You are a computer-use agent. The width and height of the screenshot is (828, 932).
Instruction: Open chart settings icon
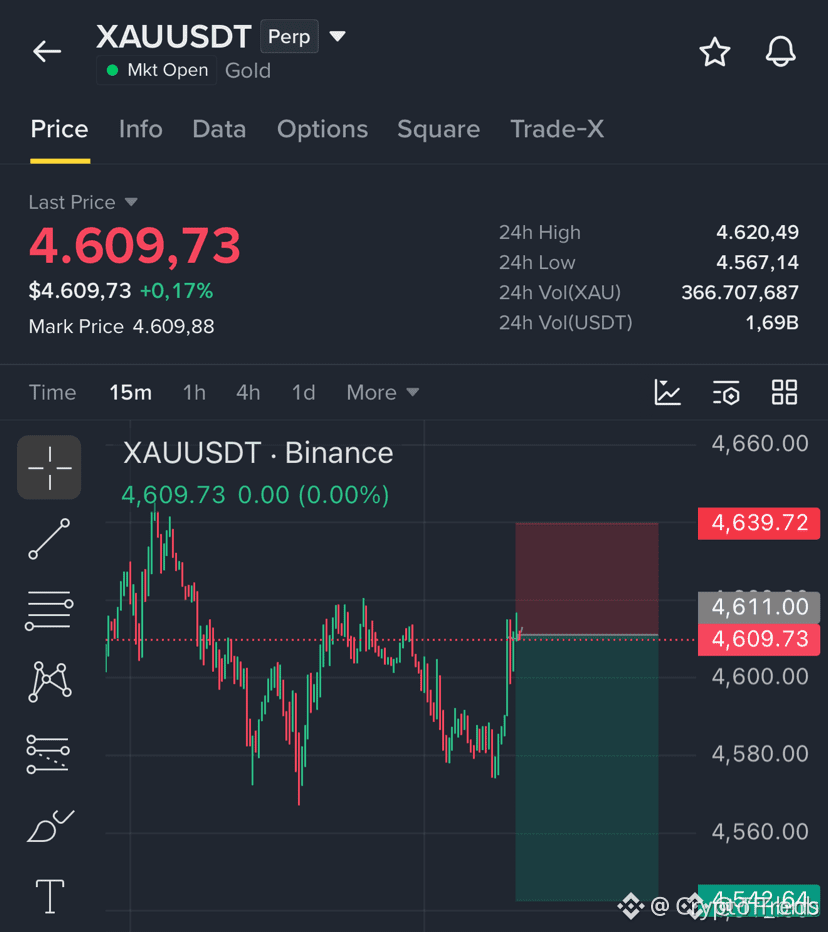(726, 392)
